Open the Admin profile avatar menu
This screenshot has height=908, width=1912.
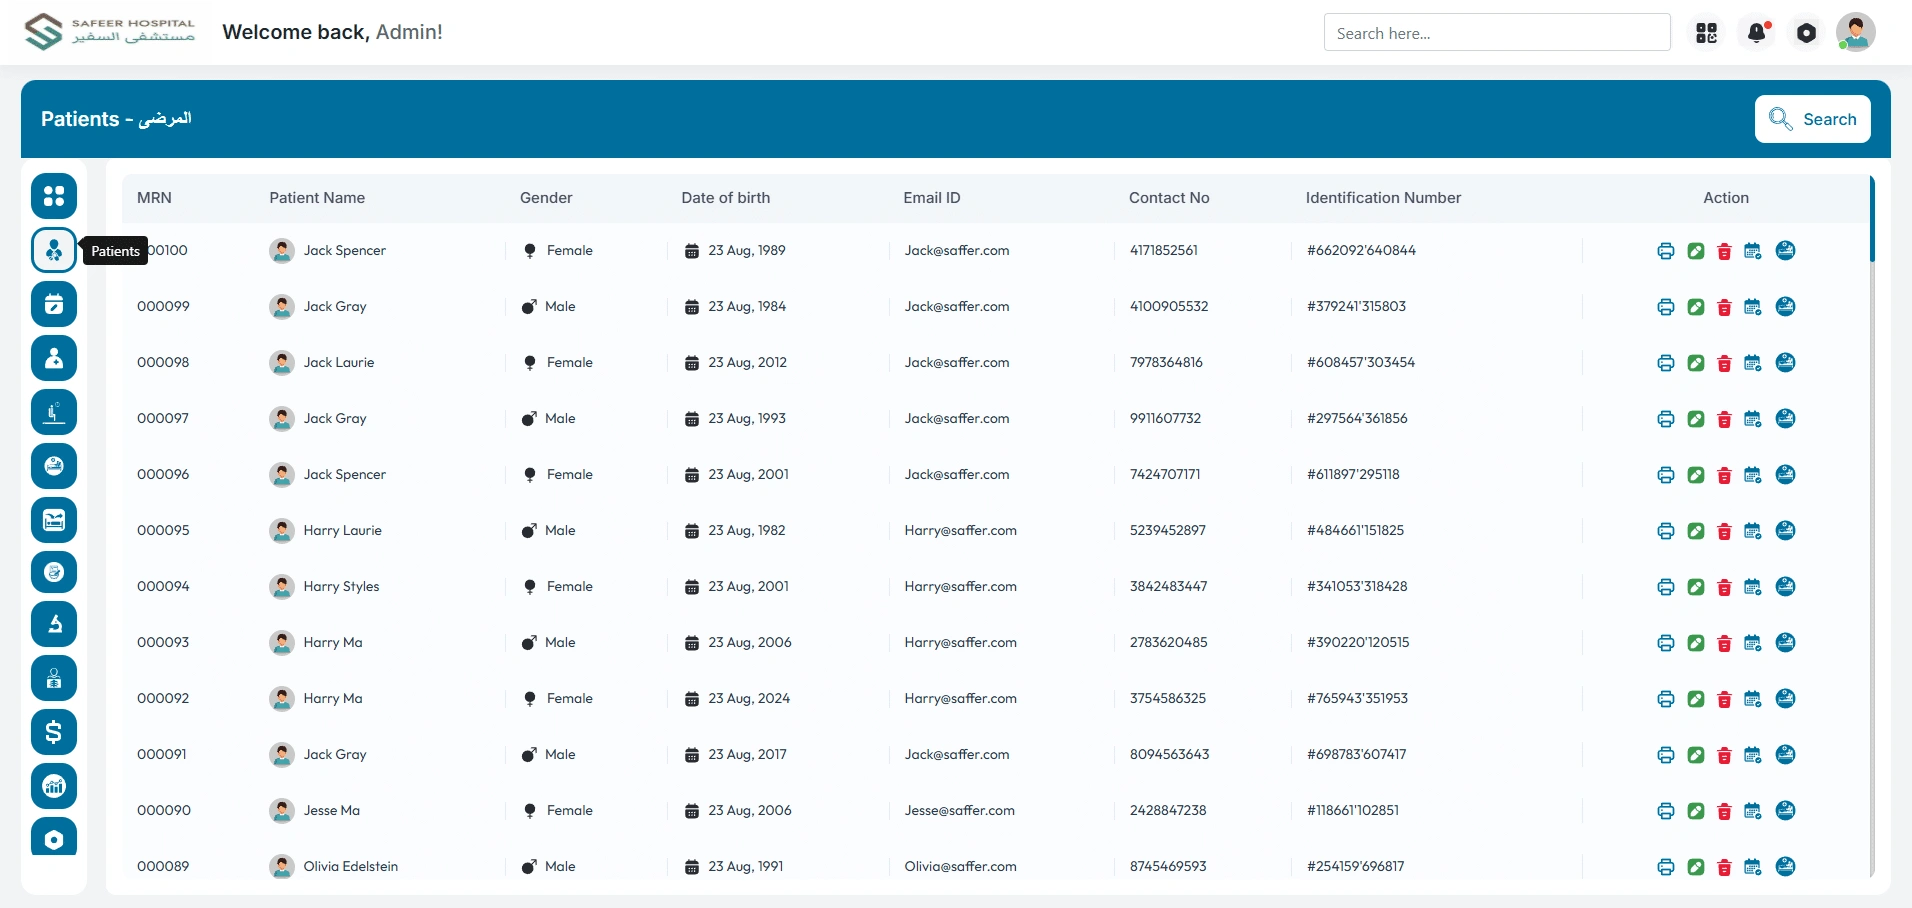pyautogui.click(x=1855, y=33)
